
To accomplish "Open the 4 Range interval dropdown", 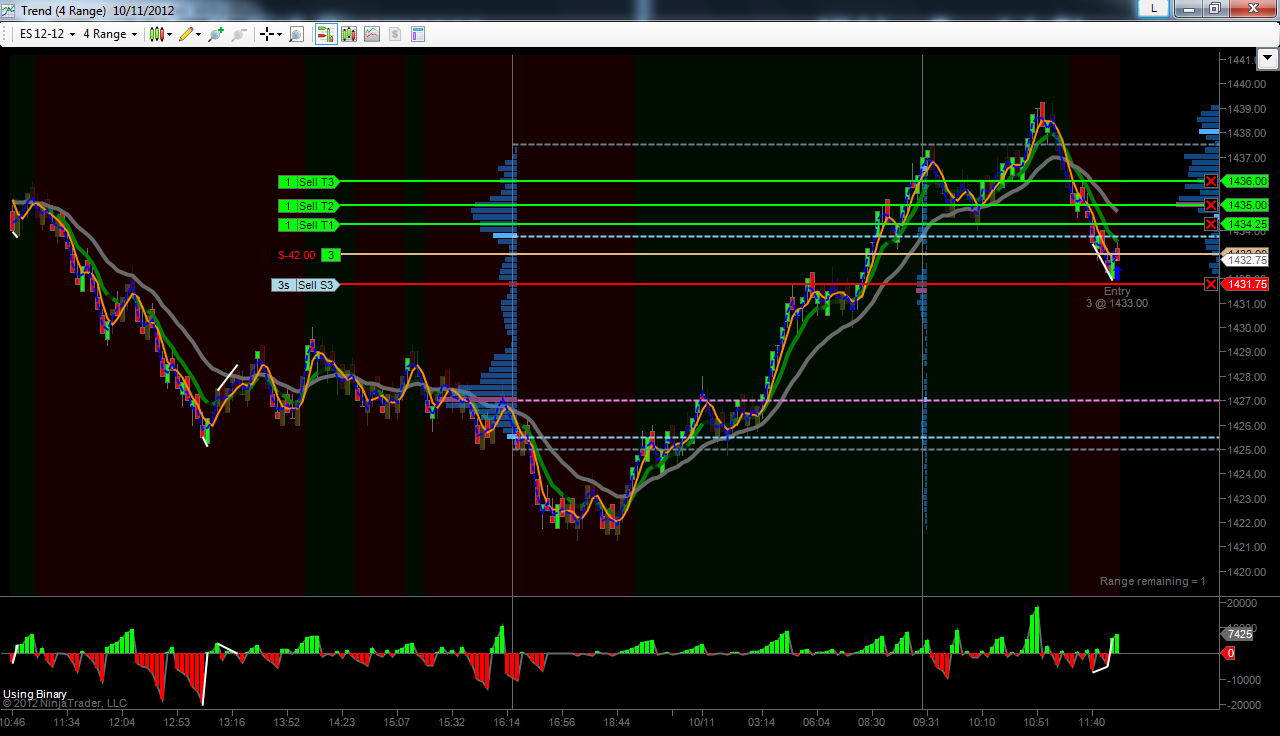I will tap(110, 34).
